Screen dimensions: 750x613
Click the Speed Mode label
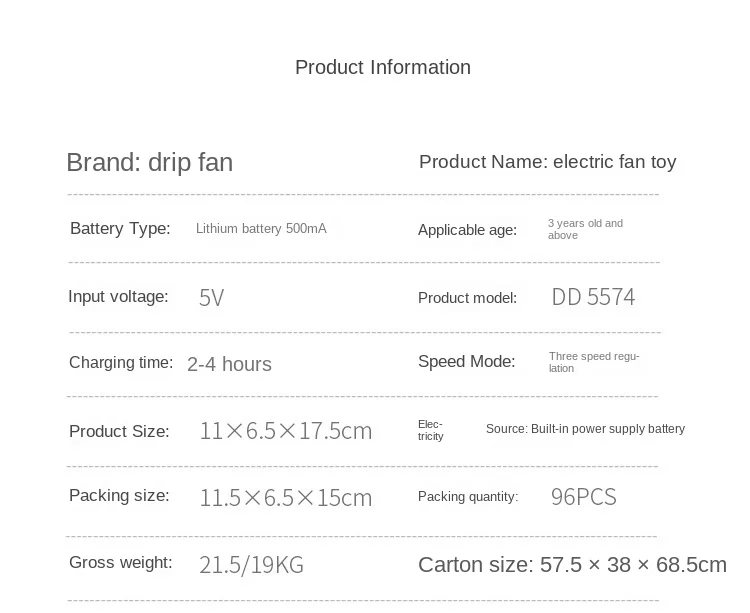(x=466, y=361)
